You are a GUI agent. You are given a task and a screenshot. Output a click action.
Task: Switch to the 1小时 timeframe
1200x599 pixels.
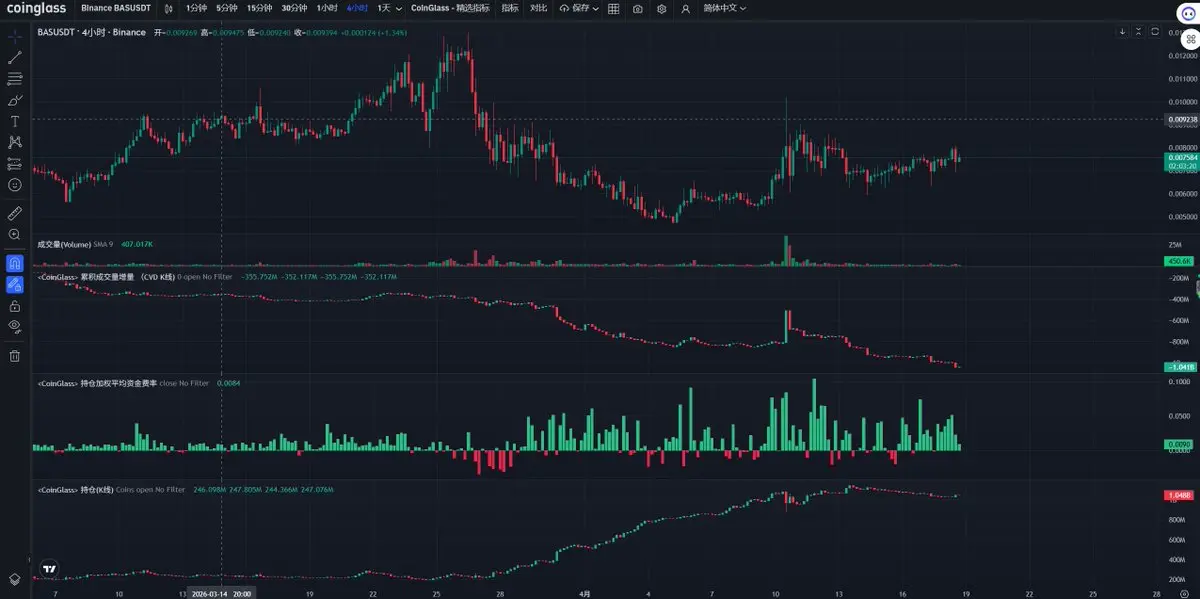327,8
